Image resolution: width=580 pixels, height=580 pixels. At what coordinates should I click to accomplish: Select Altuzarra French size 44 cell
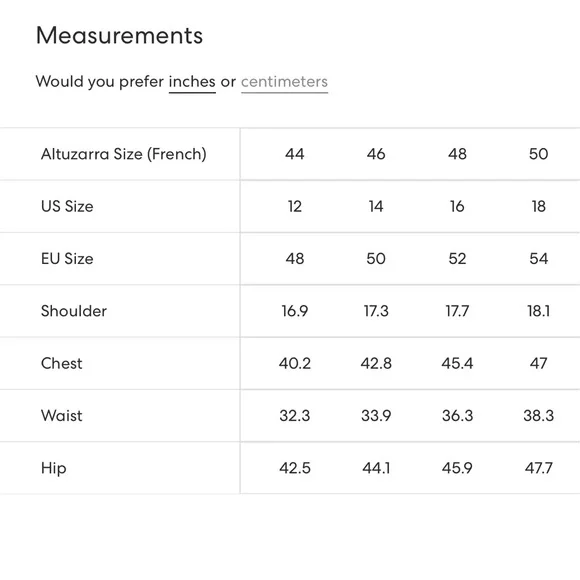(x=294, y=154)
